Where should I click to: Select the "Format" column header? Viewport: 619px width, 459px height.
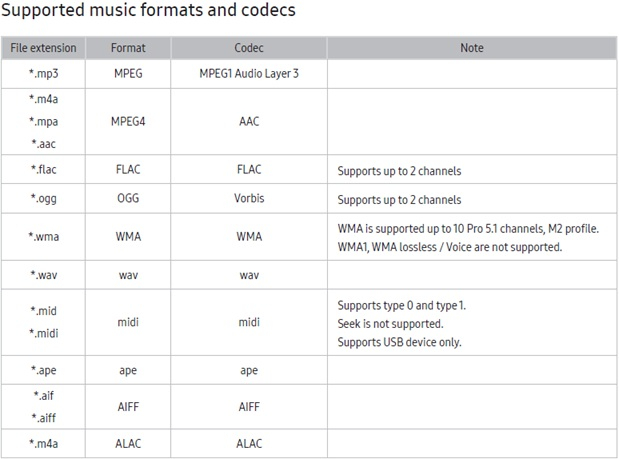127,48
